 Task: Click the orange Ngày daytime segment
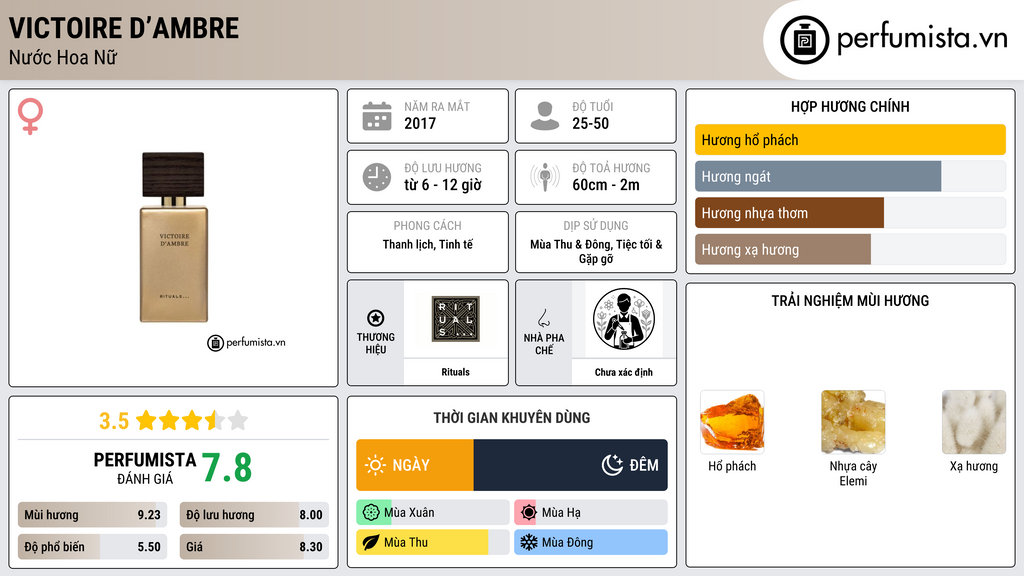coord(415,465)
